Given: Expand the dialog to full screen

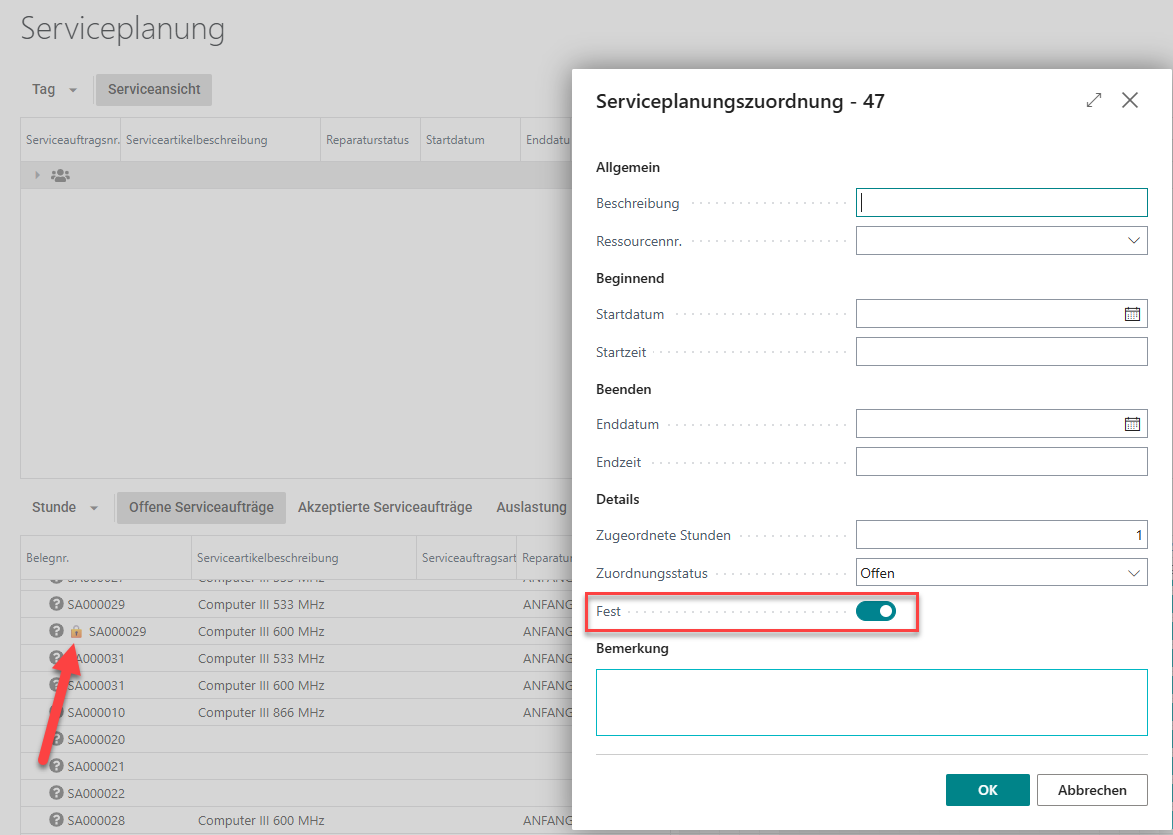Looking at the screenshot, I should coord(1094,100).
